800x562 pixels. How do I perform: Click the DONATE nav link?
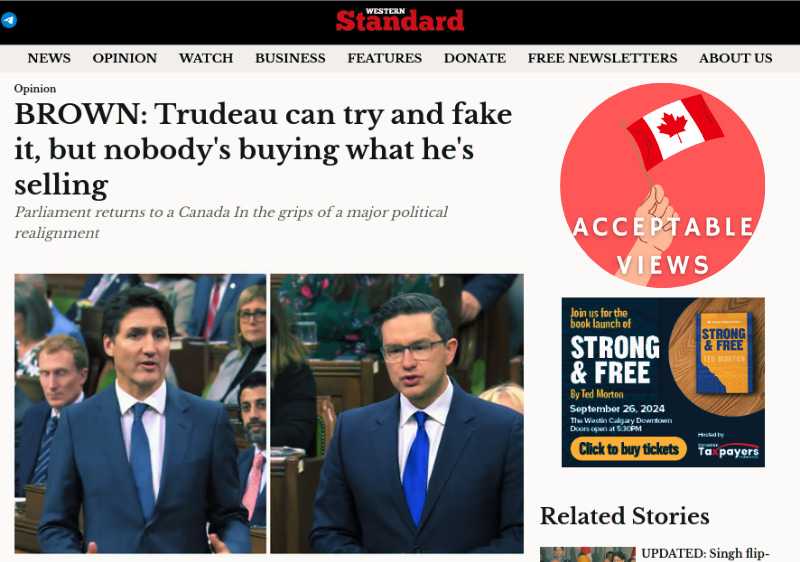point(474,58)
